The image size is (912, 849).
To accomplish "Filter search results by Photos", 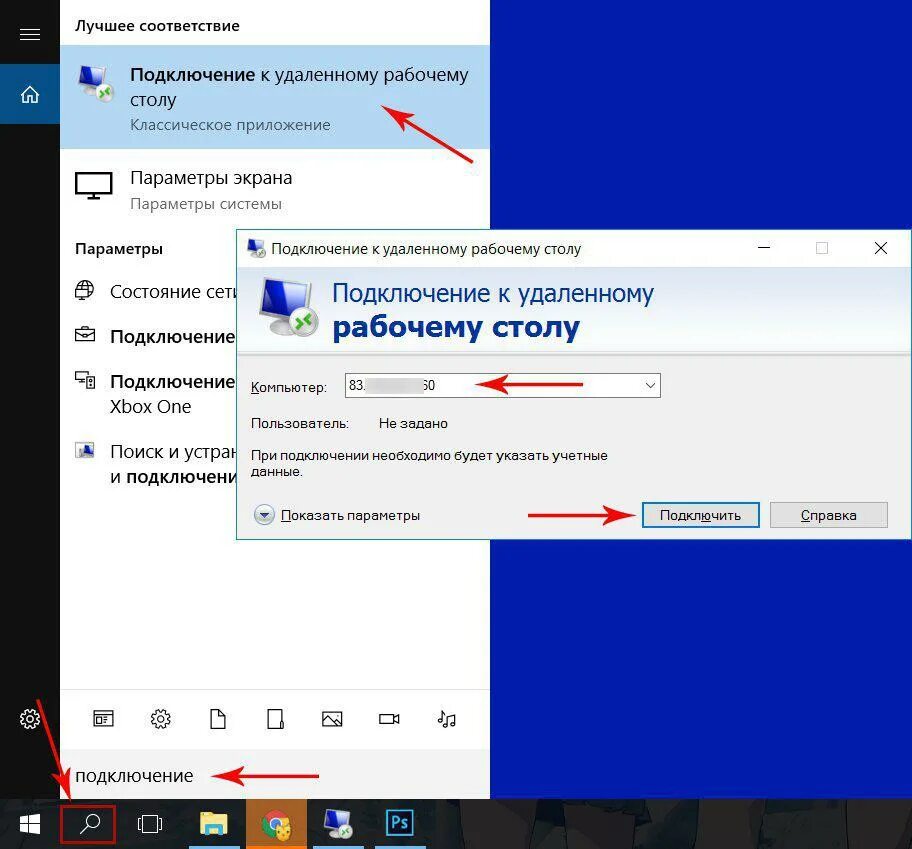I will point(332,719).
